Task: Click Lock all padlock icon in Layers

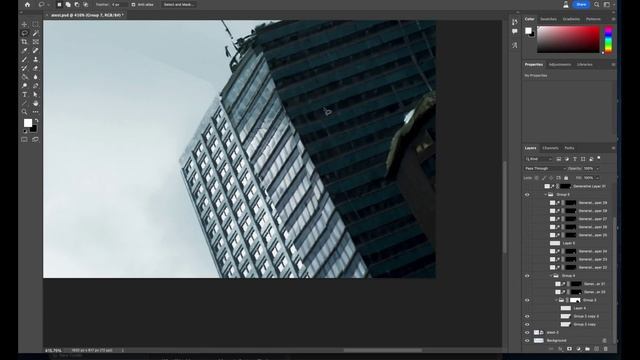Action: point(566,178)
